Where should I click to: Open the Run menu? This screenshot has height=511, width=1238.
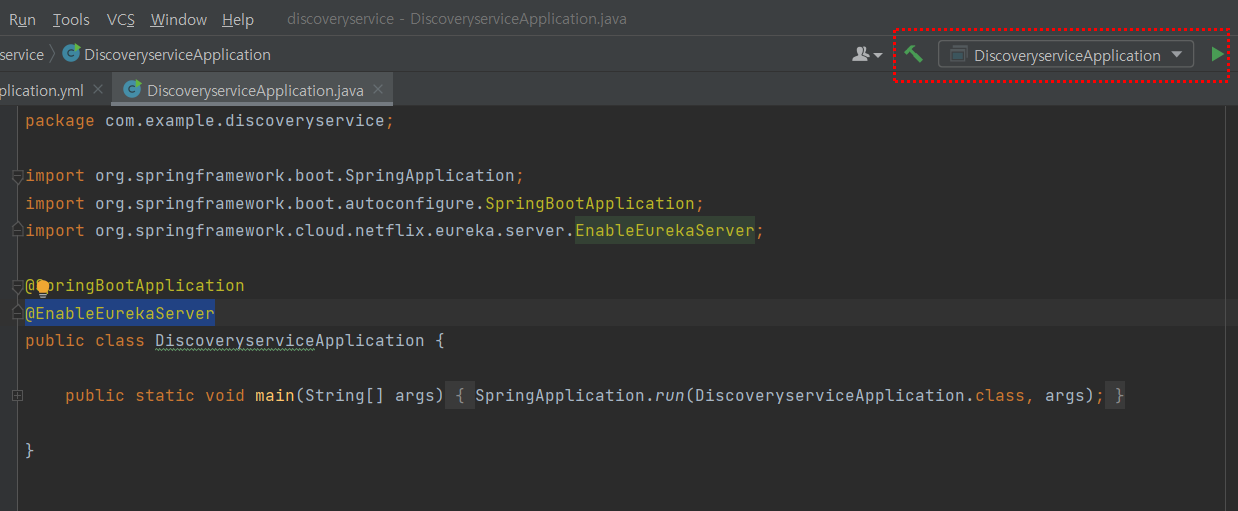click(x=22, y=19)
